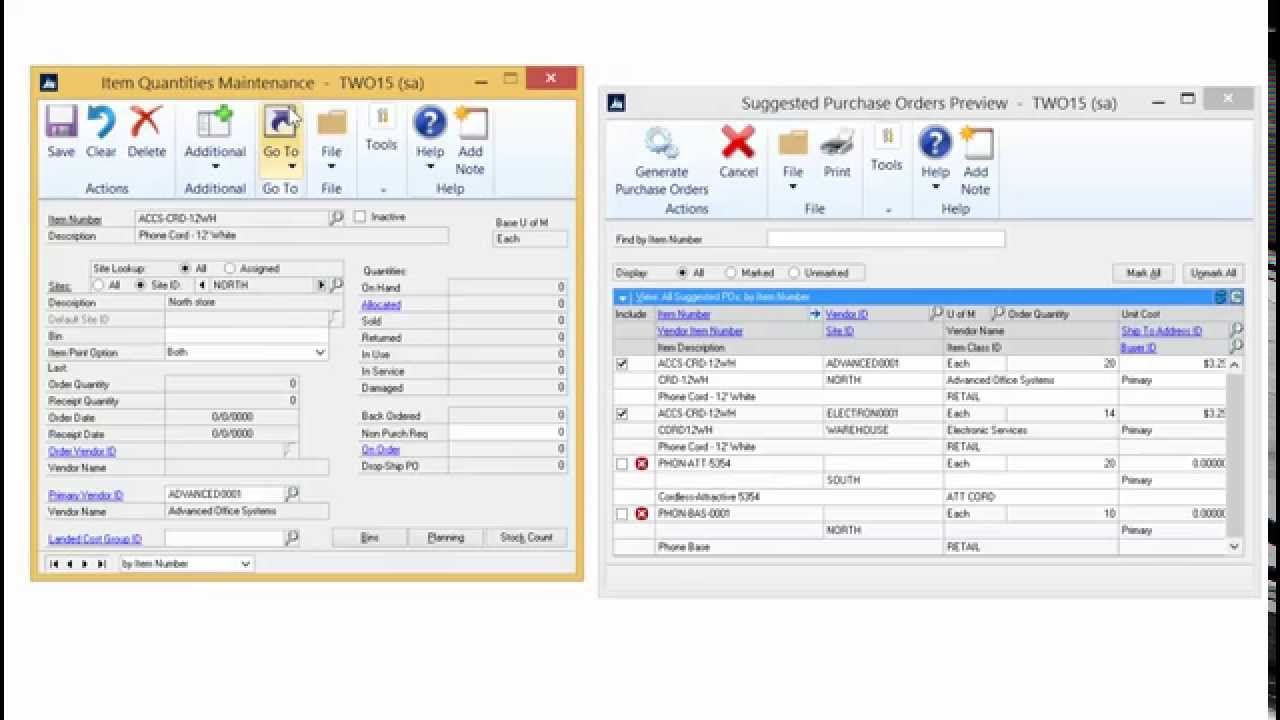This screenshot has width=1280, height=720.
Task: Click the Print icon
Action: click(836, 143)
